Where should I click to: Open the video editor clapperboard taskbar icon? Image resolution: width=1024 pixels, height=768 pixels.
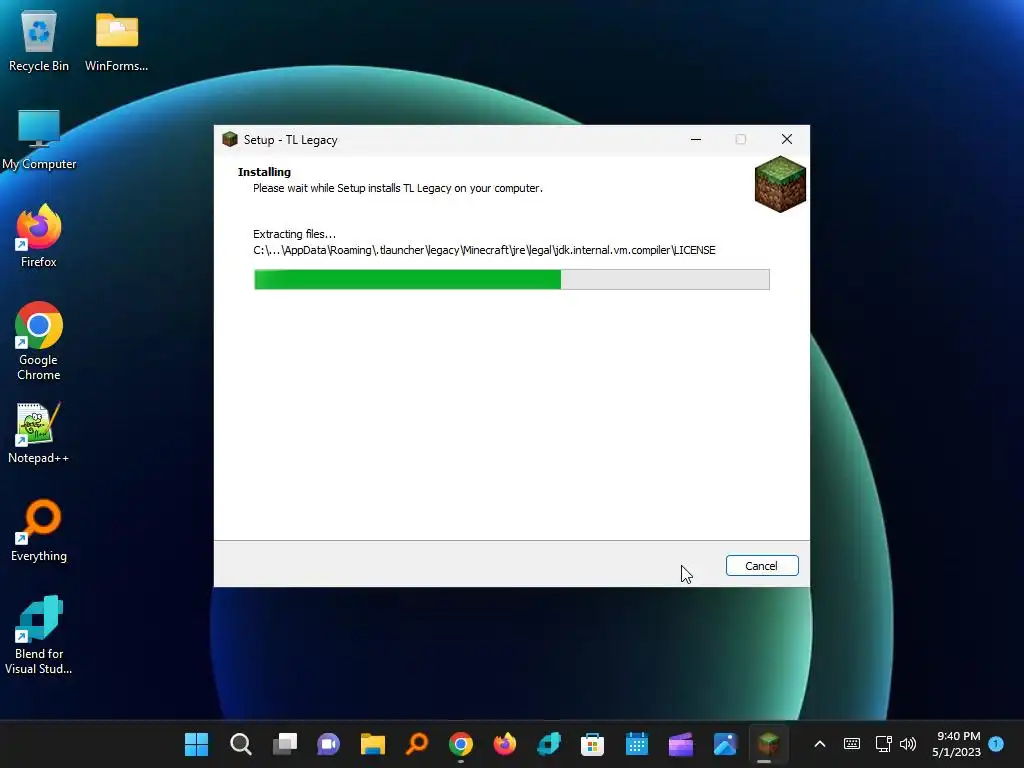pos(680,744)
